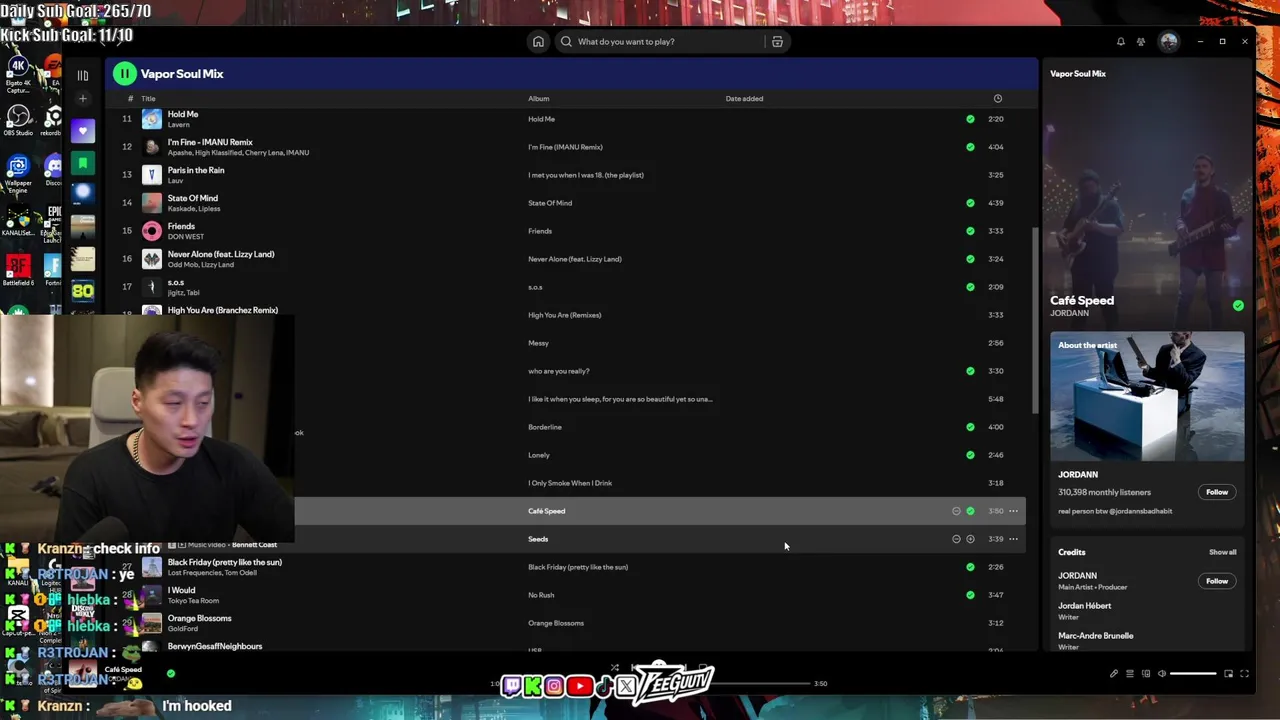The height and width of the screenshot is (720, 1280).
Task: Open the What's New notifications bell
Action: (1120, 41)
